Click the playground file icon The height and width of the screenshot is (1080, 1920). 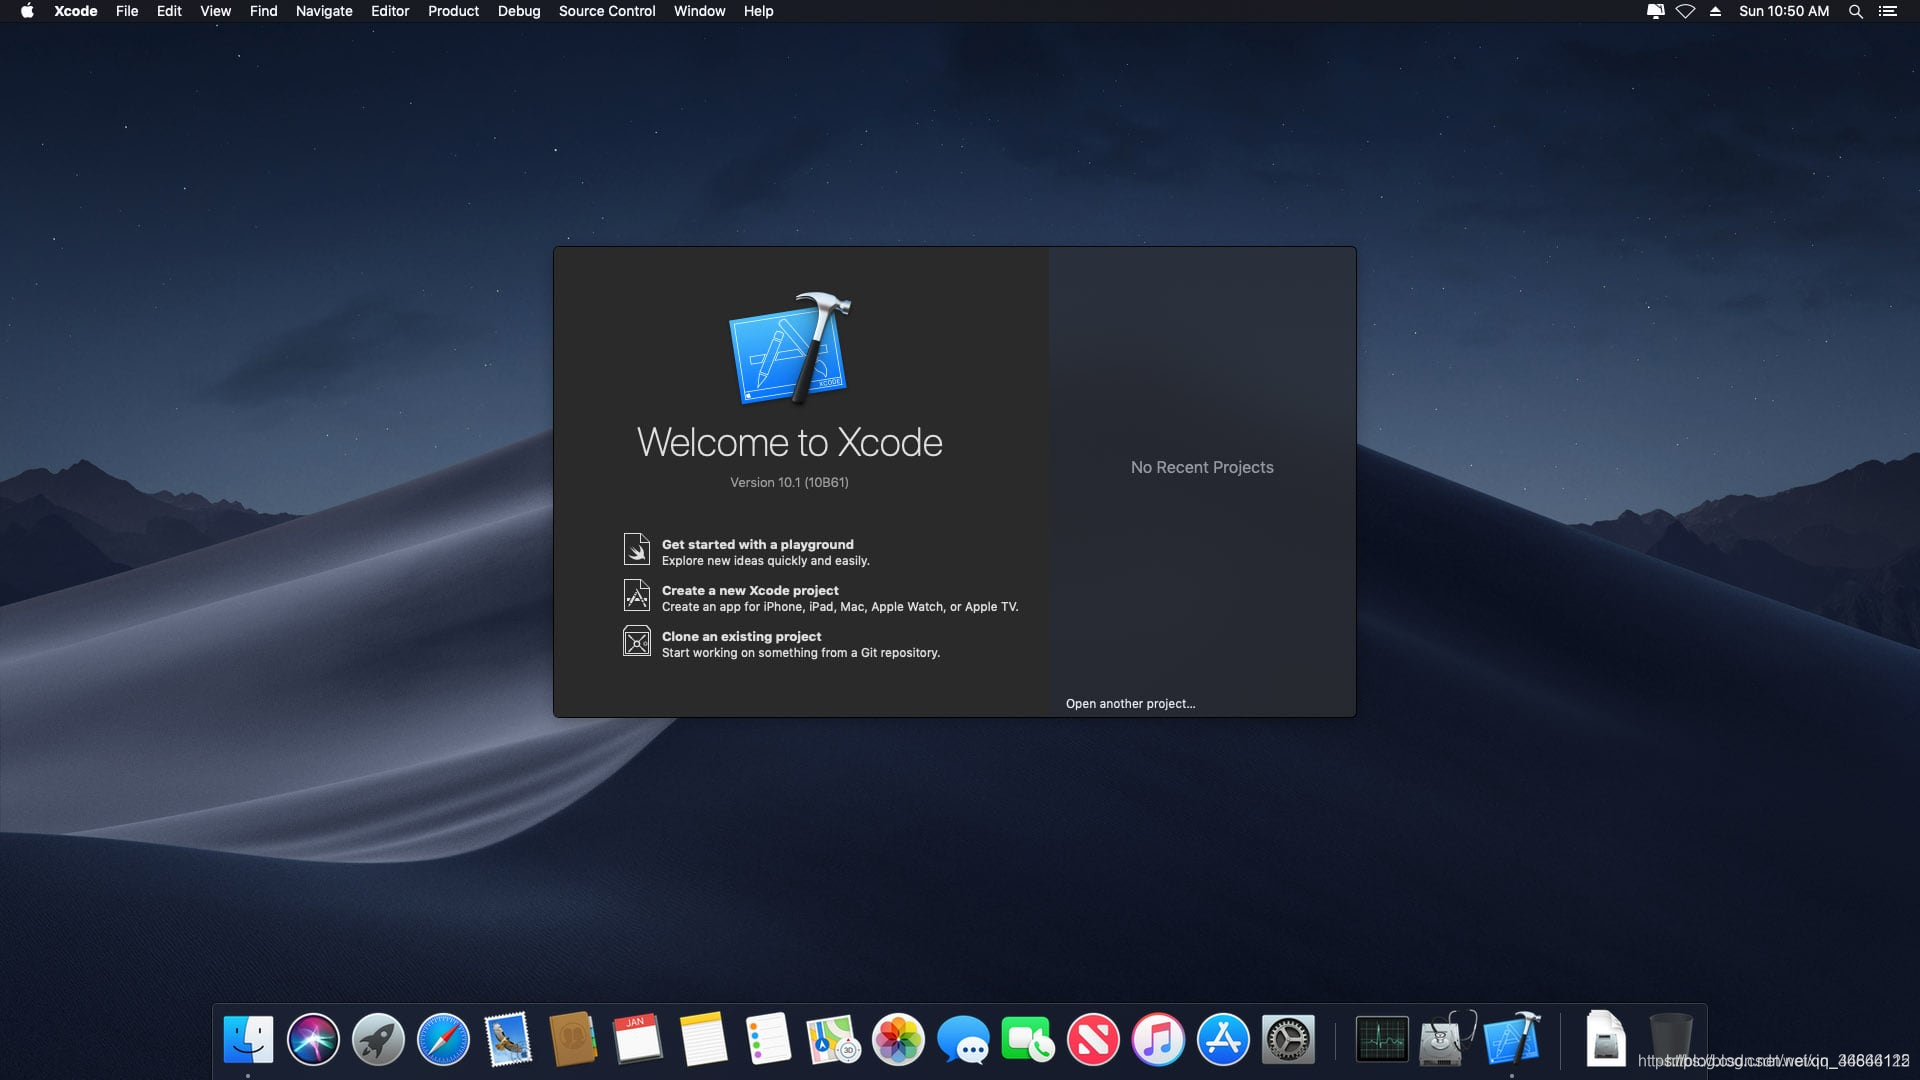[x=636, y=549]
